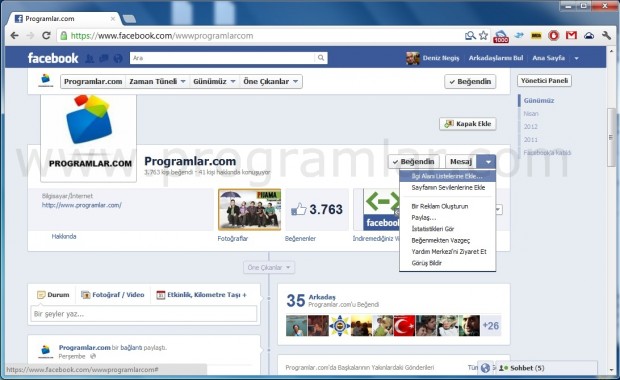Close the Programlar.com browser tab

pos(113,19)
